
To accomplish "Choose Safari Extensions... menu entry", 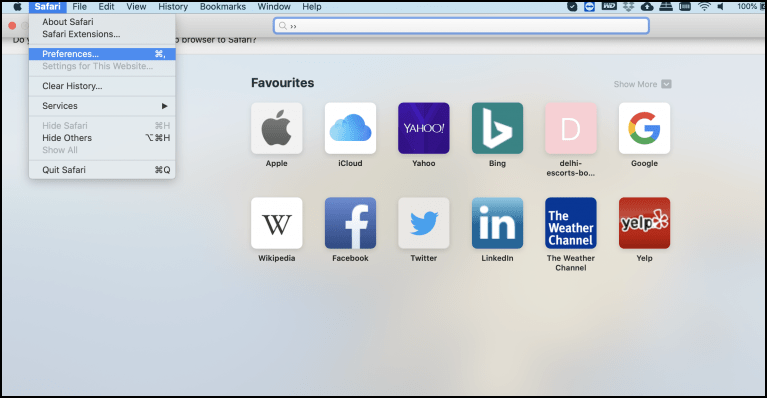I will 102,34.
